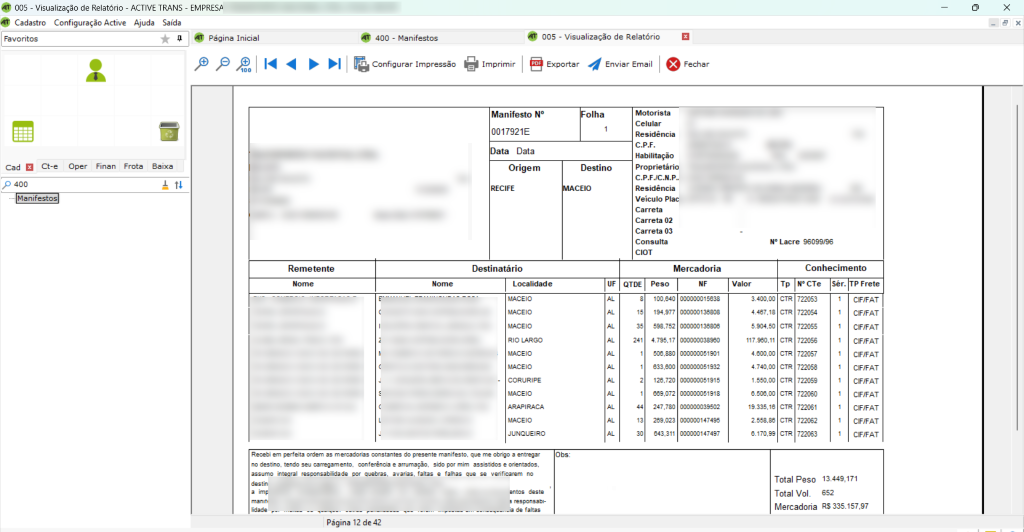
Task: Reset zoom to 100% icon
Action: coord(244,64)
